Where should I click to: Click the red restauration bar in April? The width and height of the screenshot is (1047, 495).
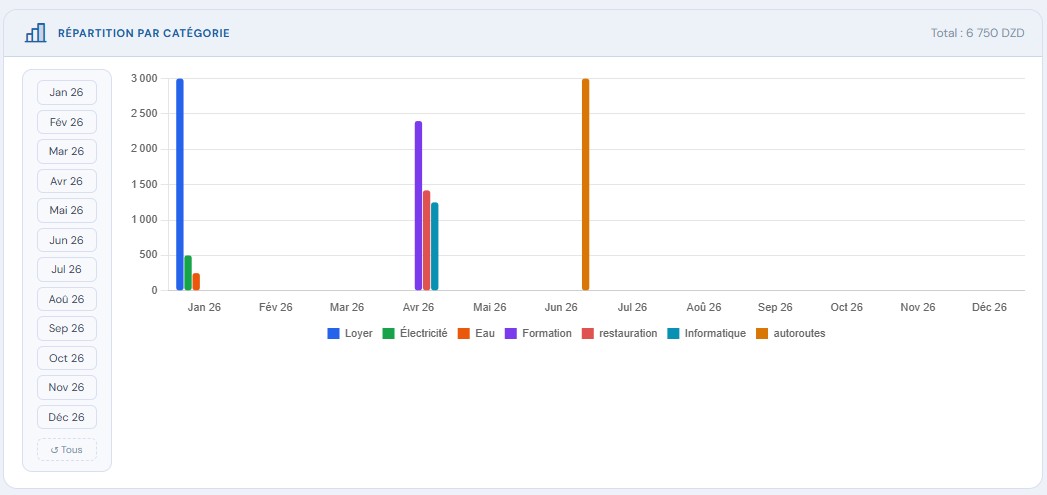pyautogui.click(x=427, y=240)
